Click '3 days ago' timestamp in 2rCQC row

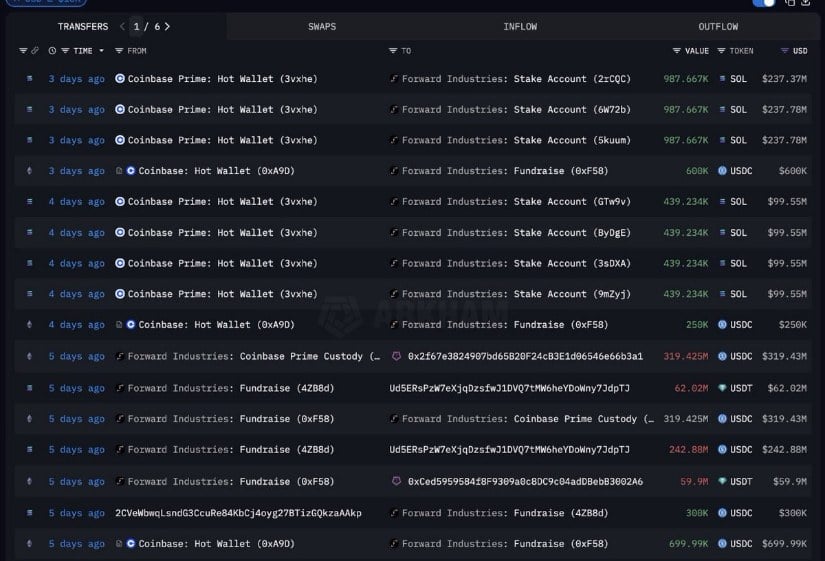(77, 78)
